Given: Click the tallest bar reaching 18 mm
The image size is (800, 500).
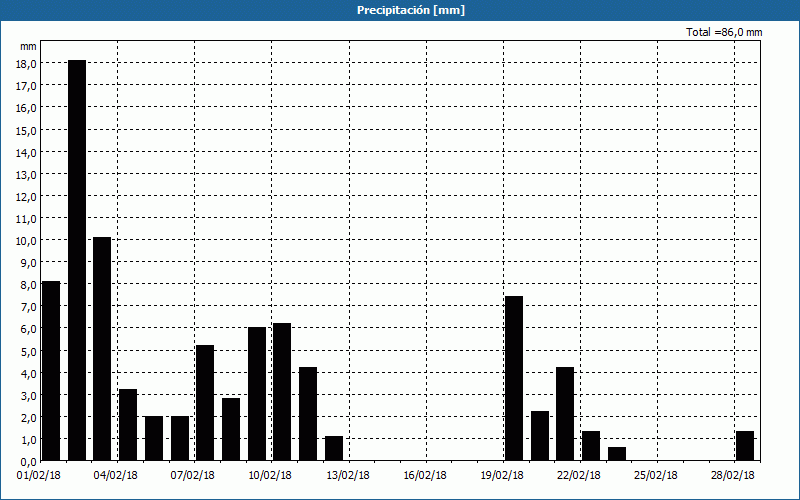Looking at the screenshot, I should 77,260.
